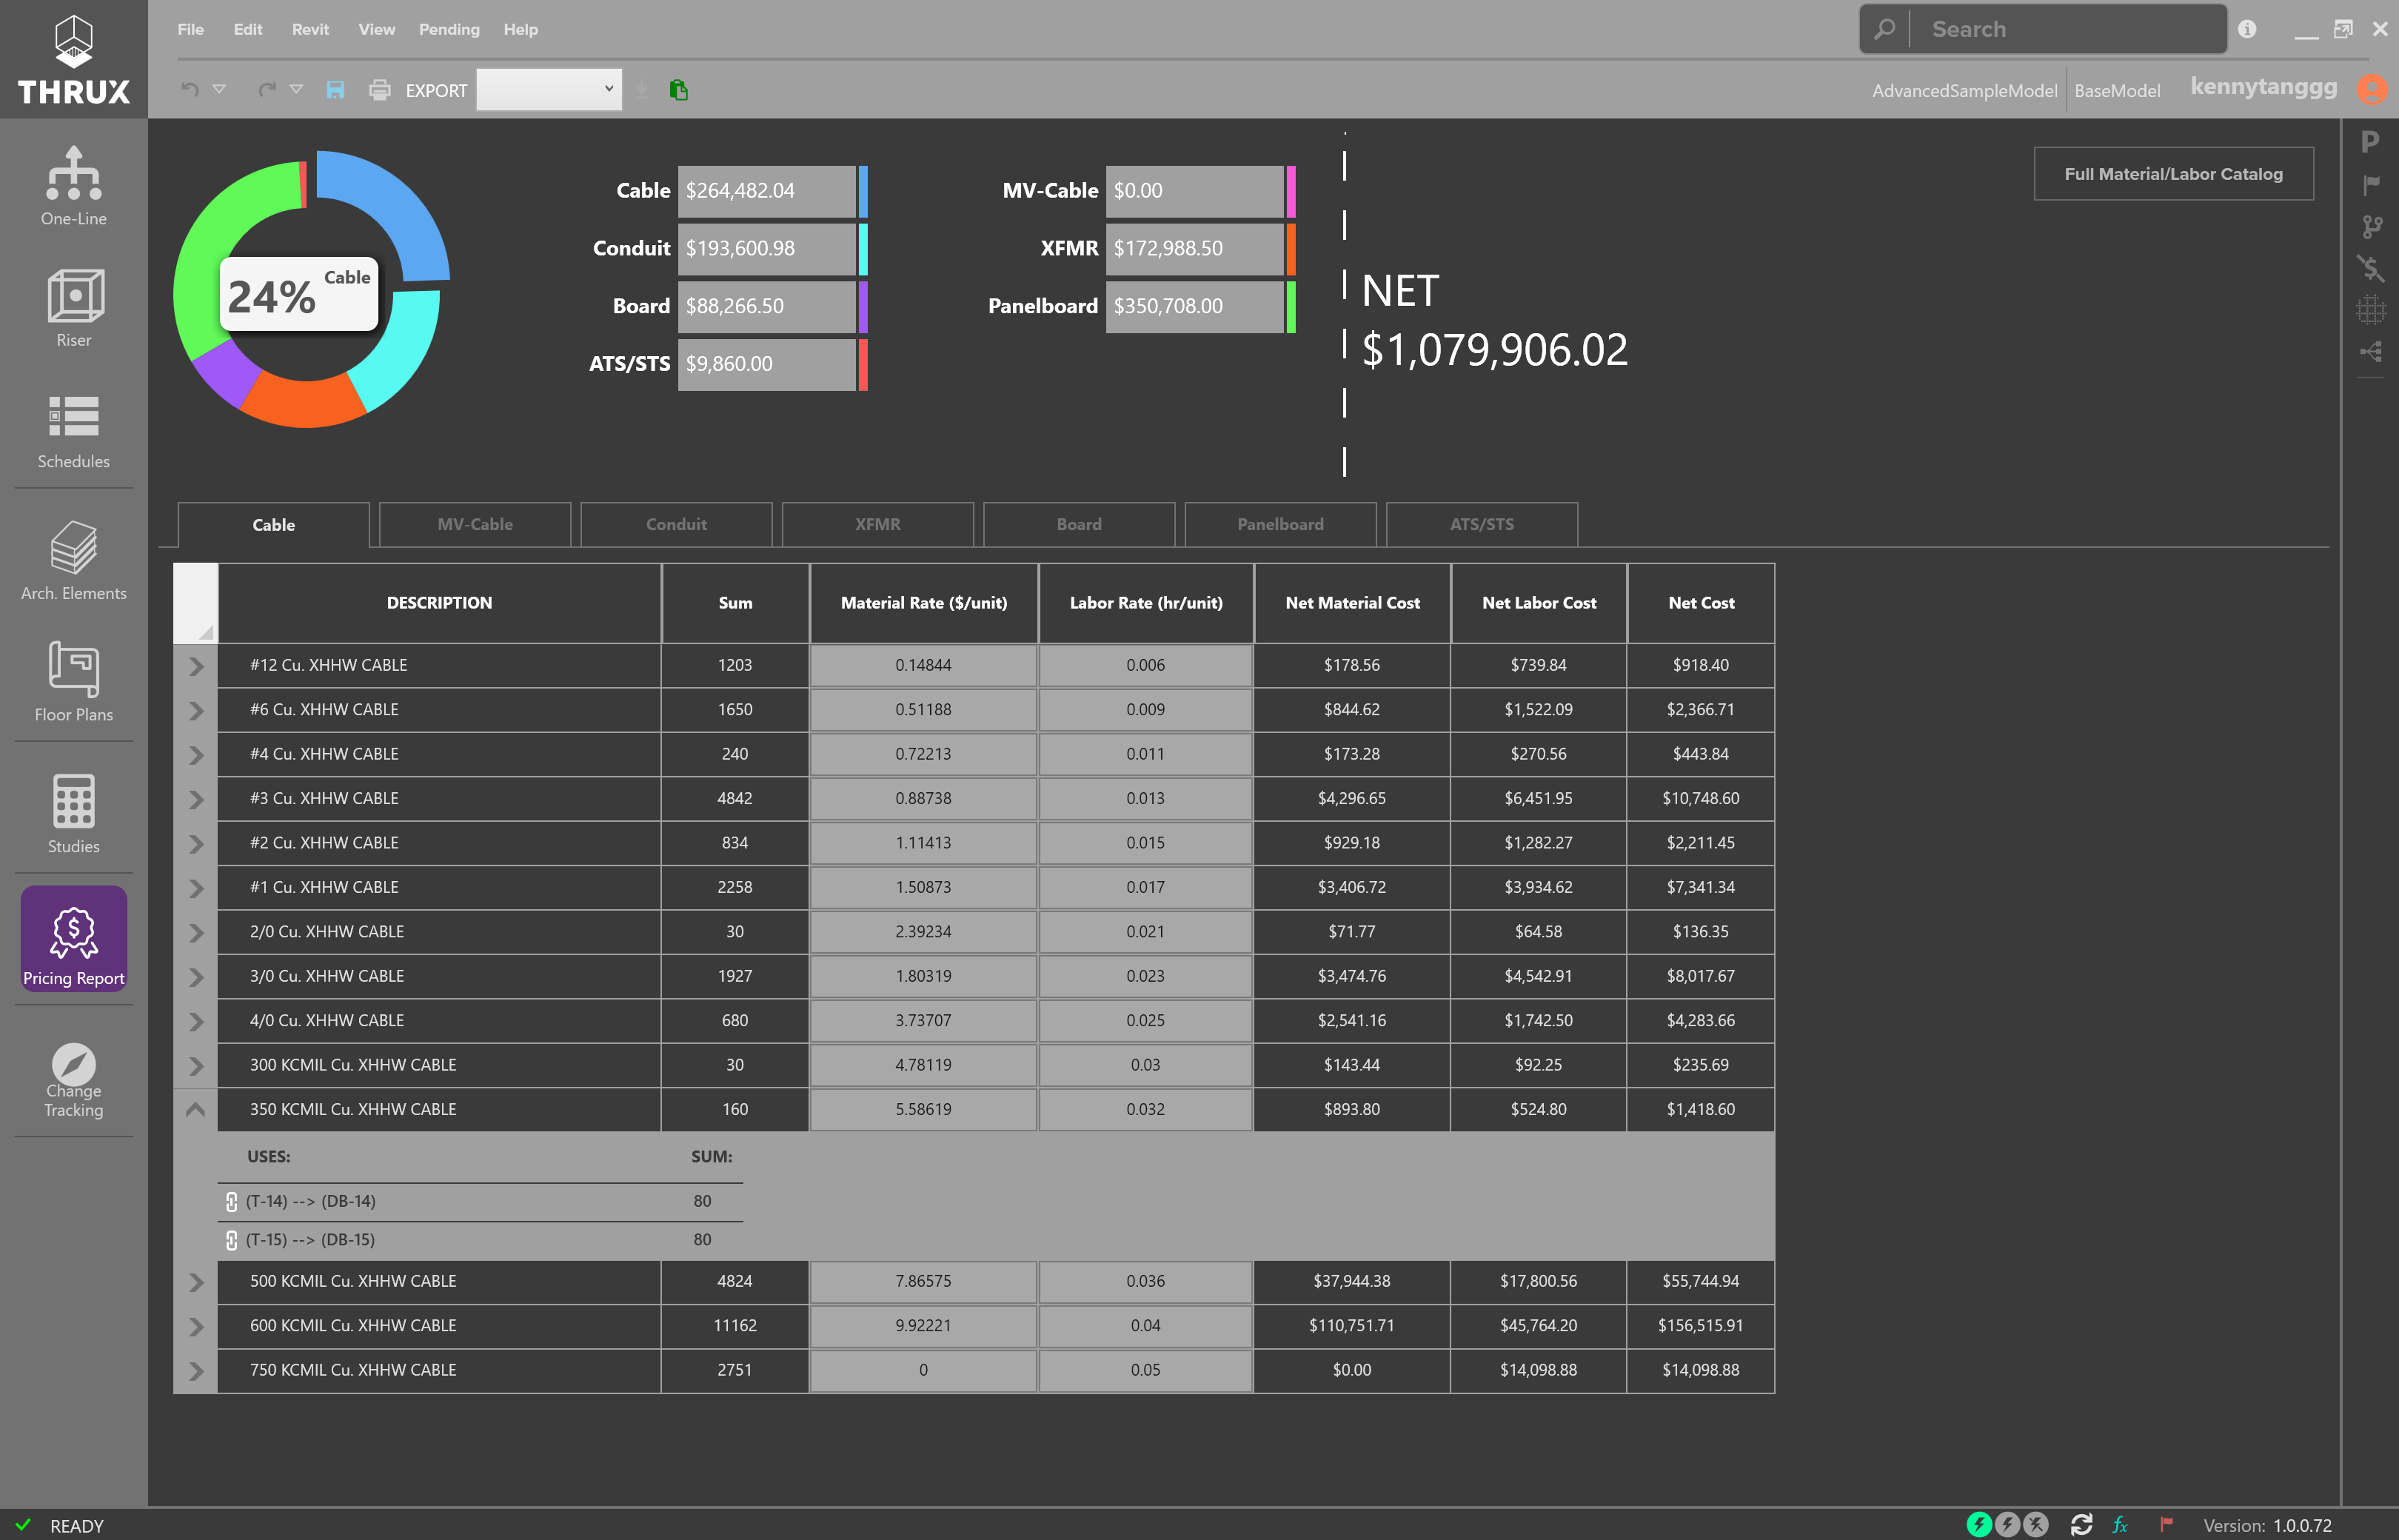
Task: Open the undo history dropdown arrow
Action: pyautogui.click(x=219, y=89)
